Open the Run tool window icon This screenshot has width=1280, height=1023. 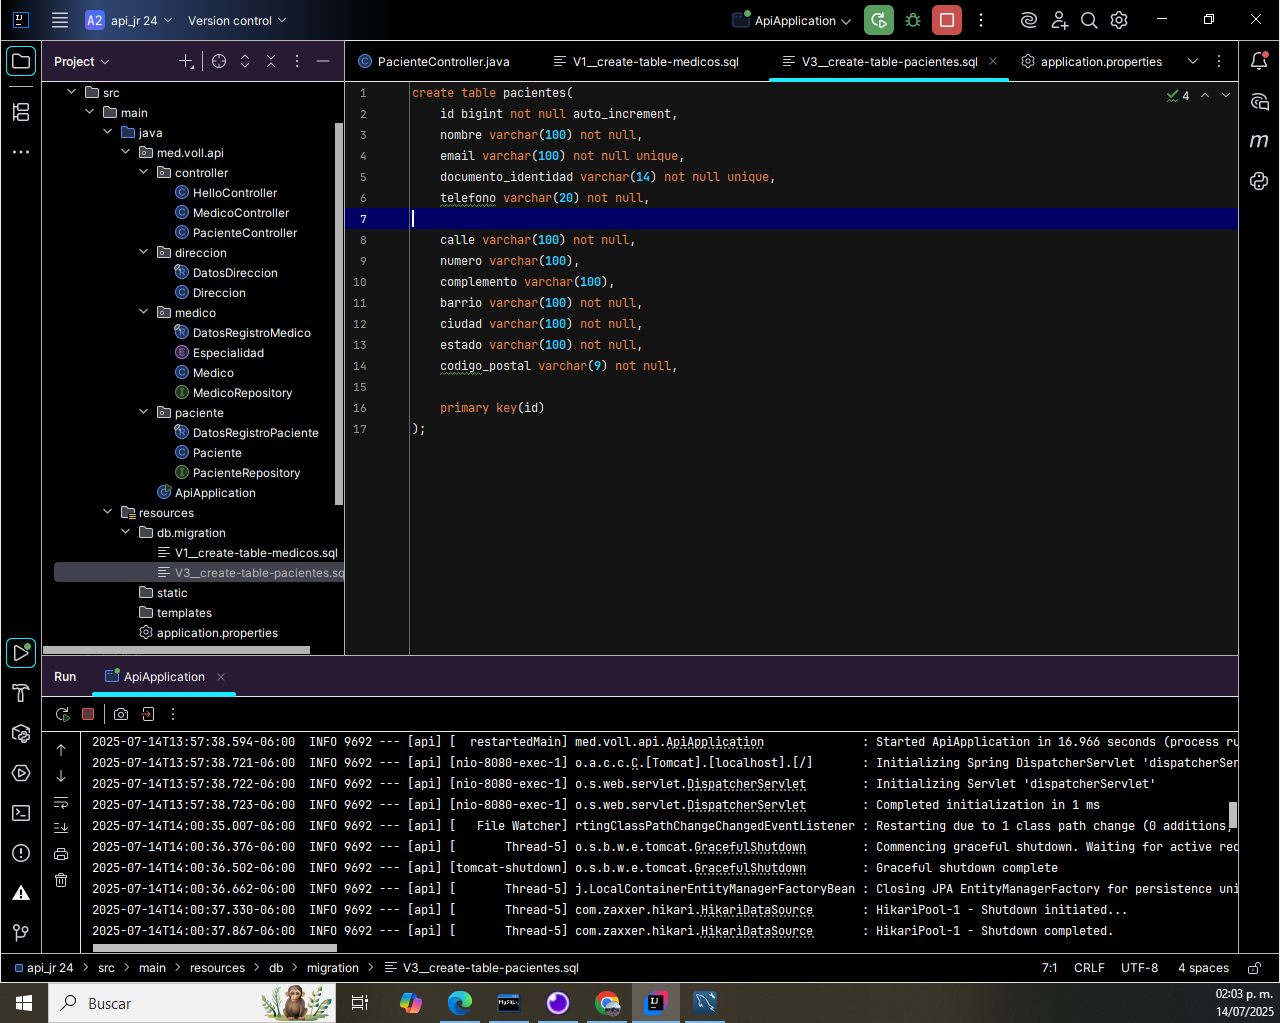pyautogui.click(x=21, y=653)
